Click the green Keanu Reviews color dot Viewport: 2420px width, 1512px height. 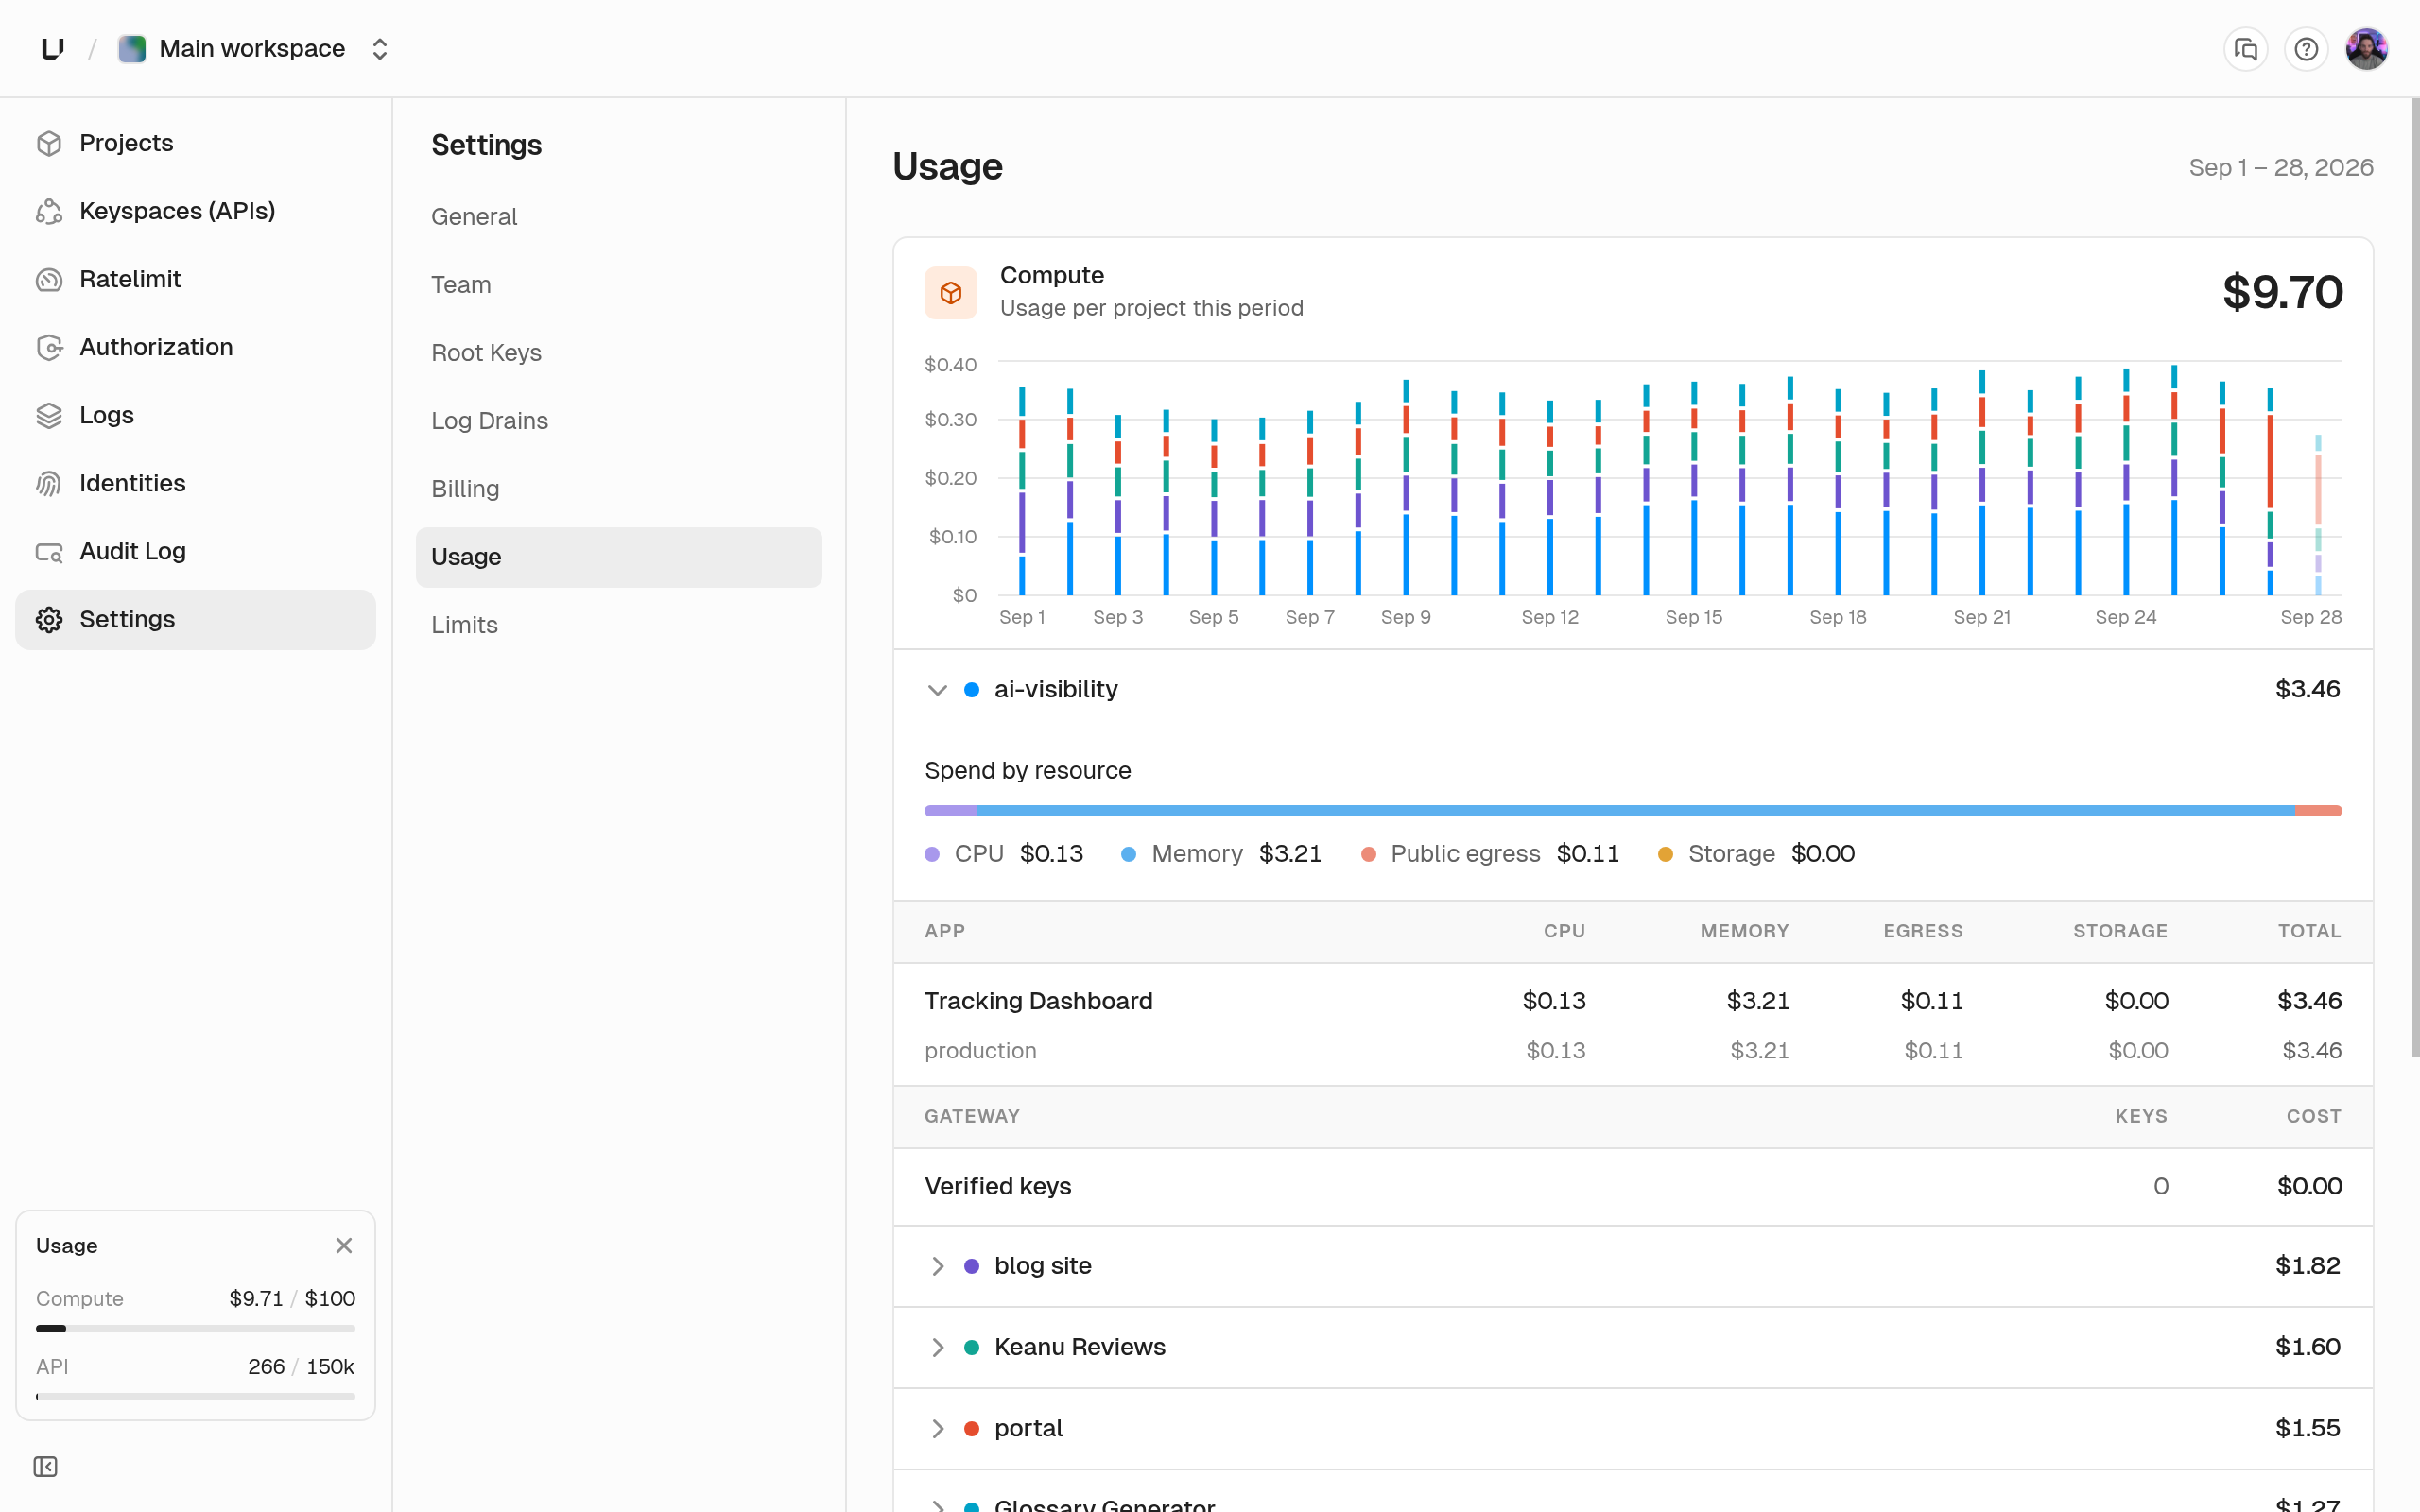click(971, 1347)
